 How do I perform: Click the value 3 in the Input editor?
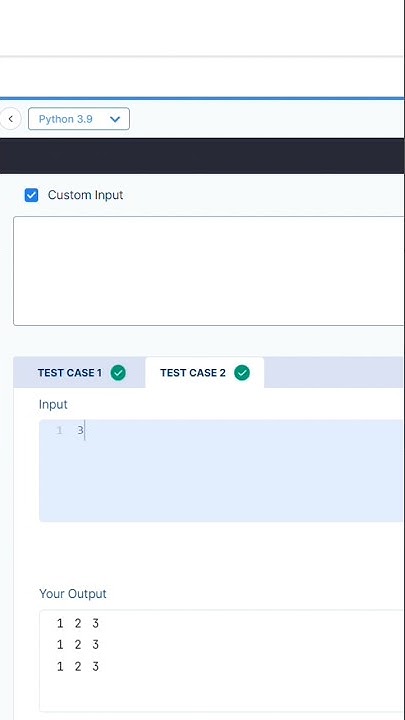pos(80,430)
